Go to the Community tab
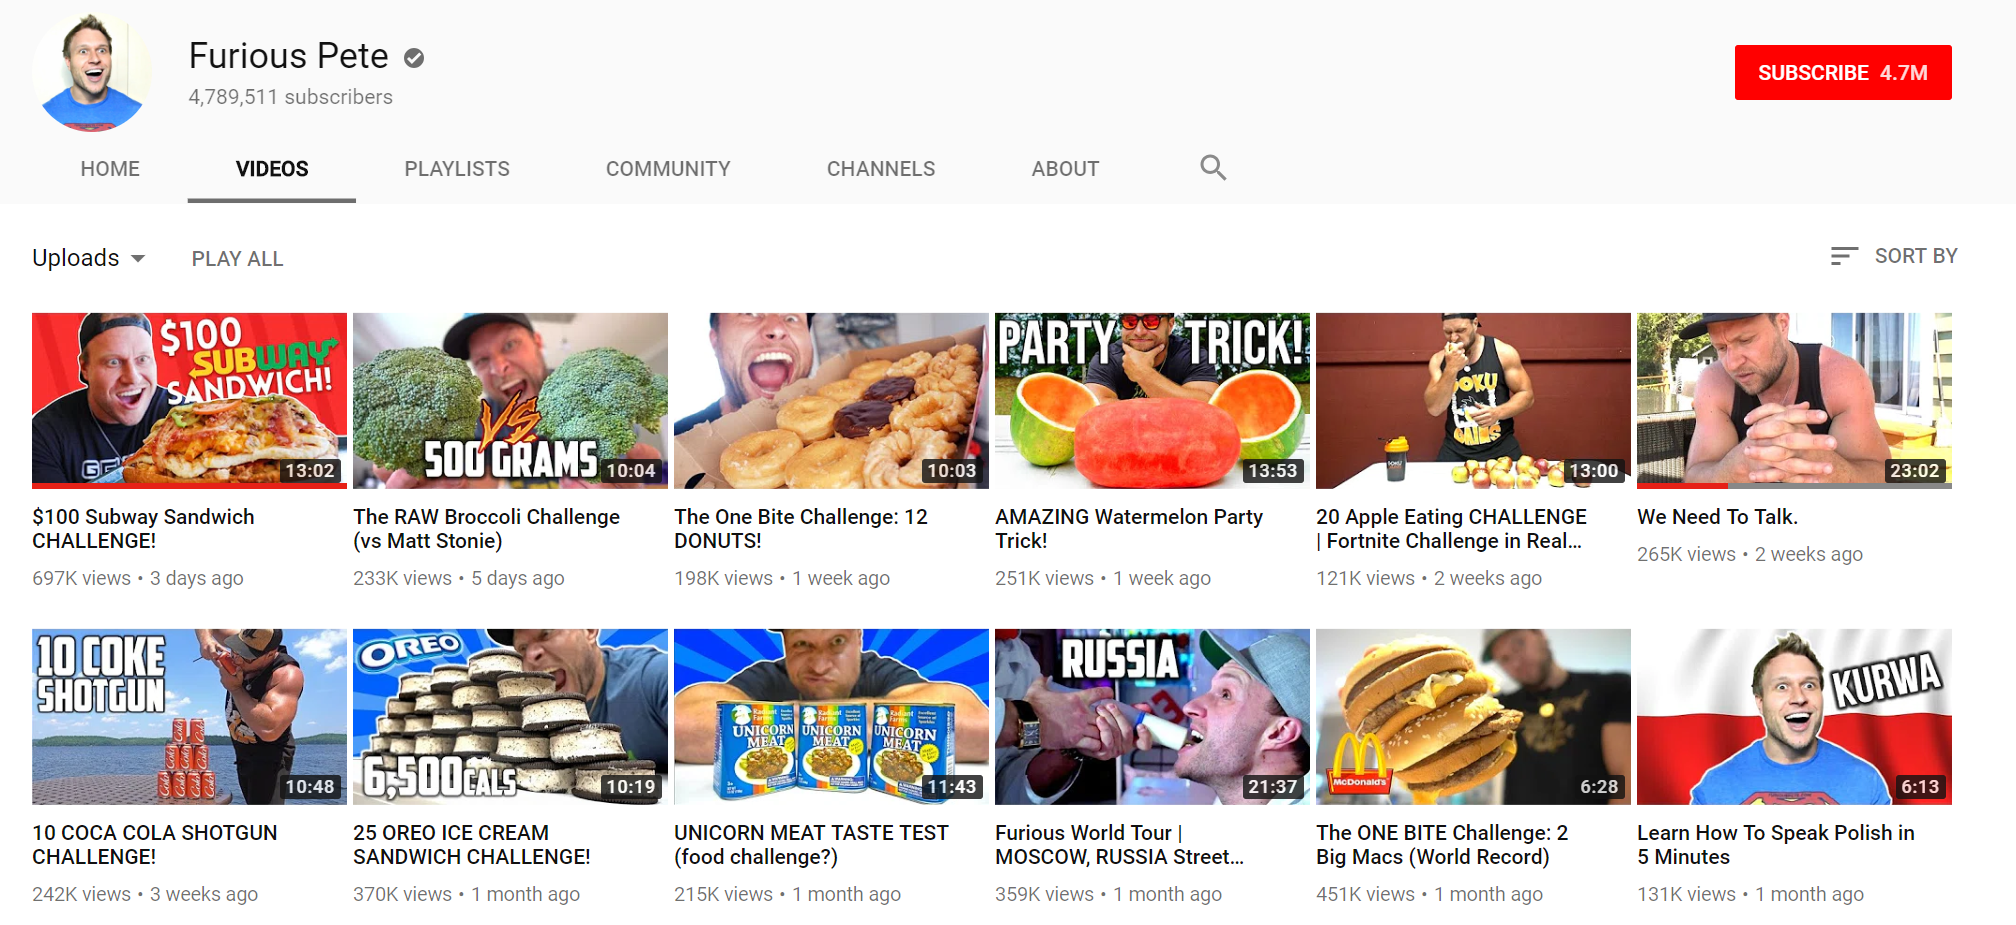This screenshot has height=925, width=2016. (x=668, y=169)
